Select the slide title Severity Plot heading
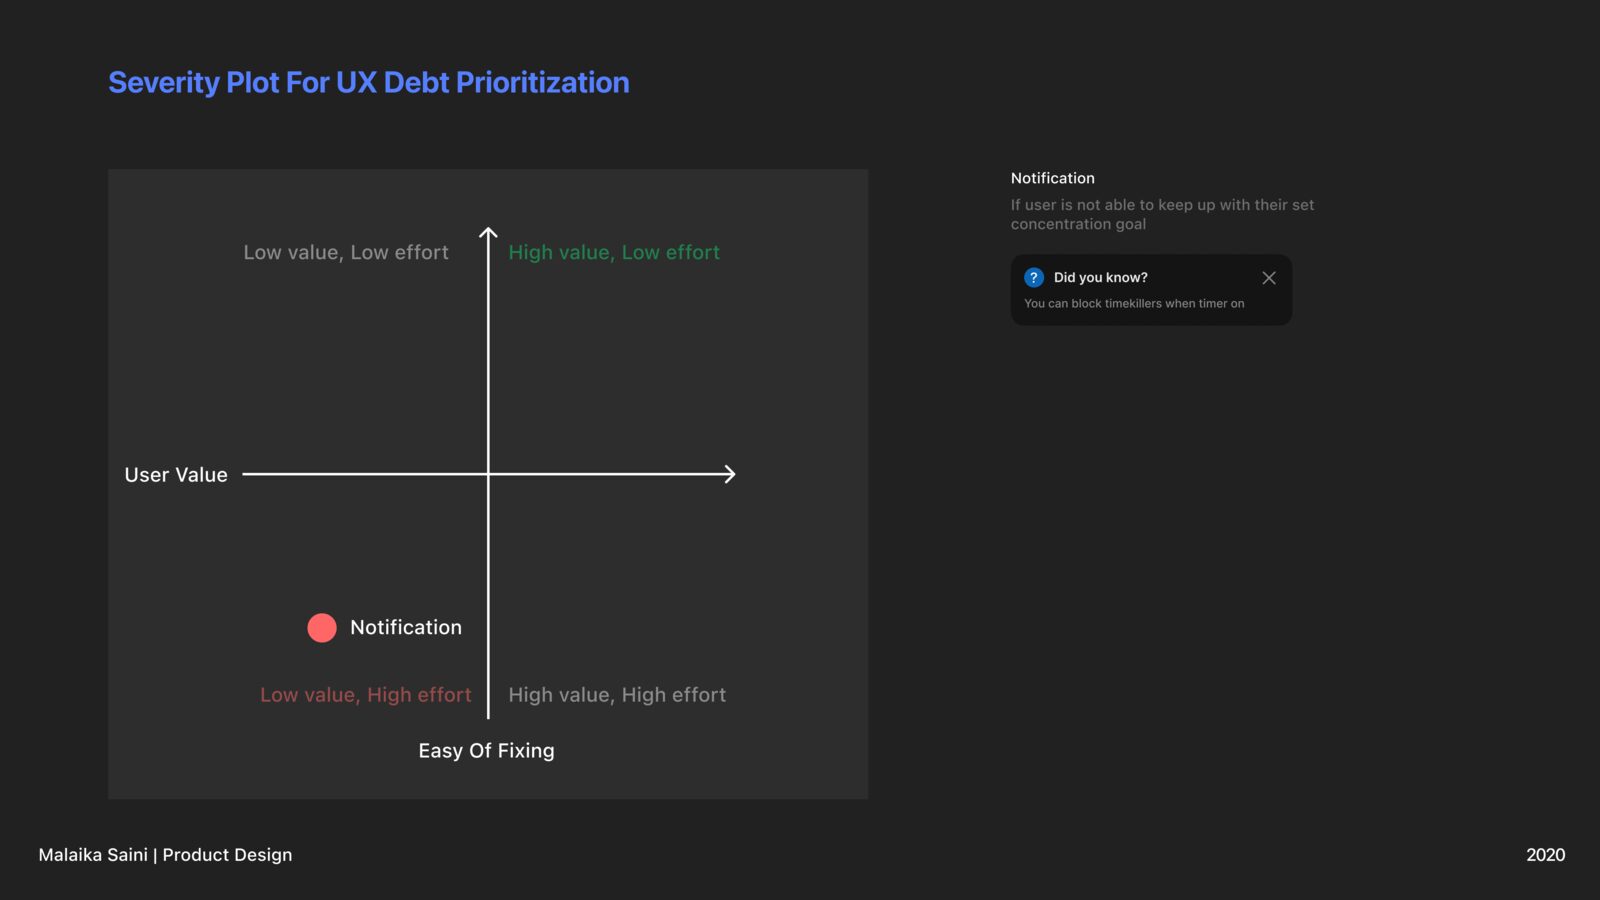Viewport: 1600px width, 900px height. click(x=369, y=82)
